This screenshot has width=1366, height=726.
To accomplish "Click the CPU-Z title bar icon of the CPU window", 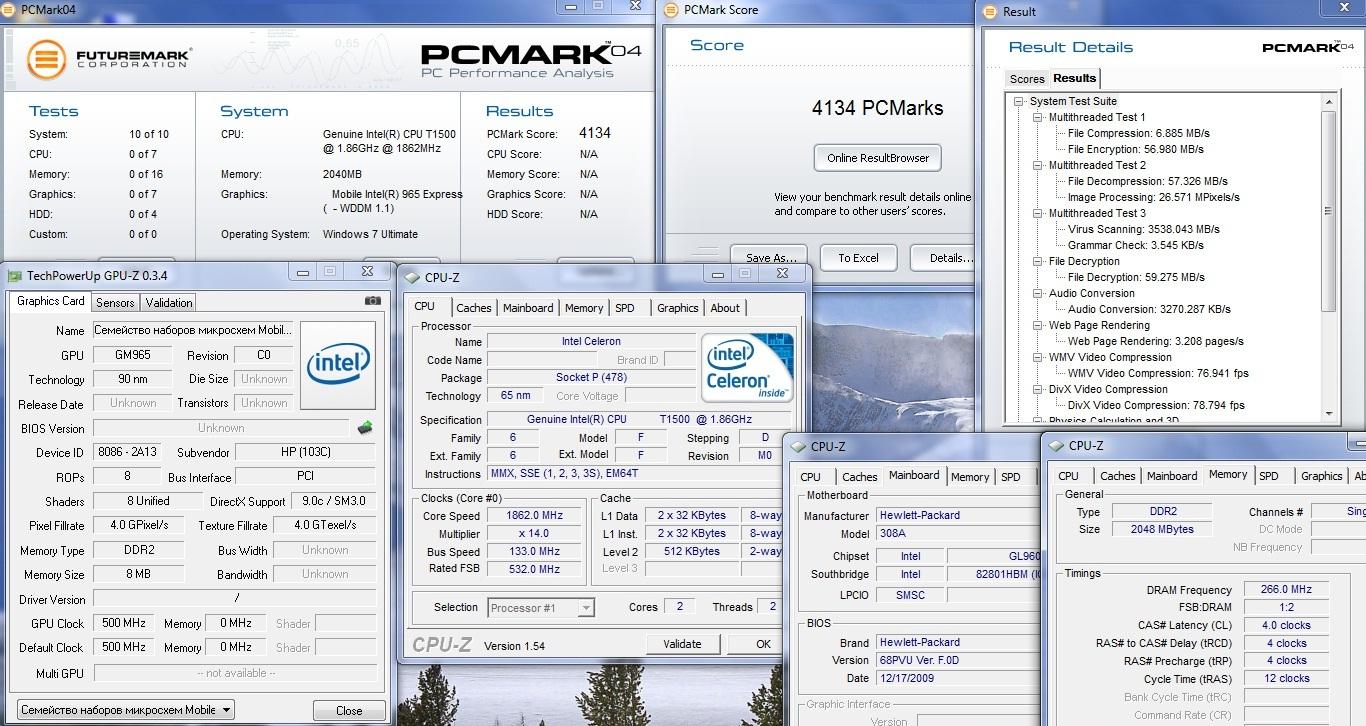I will coord(412,278).
